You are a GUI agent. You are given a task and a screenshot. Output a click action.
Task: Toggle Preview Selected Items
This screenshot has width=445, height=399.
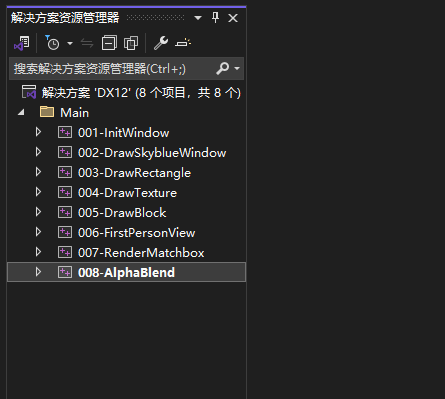tap(183, 43)
